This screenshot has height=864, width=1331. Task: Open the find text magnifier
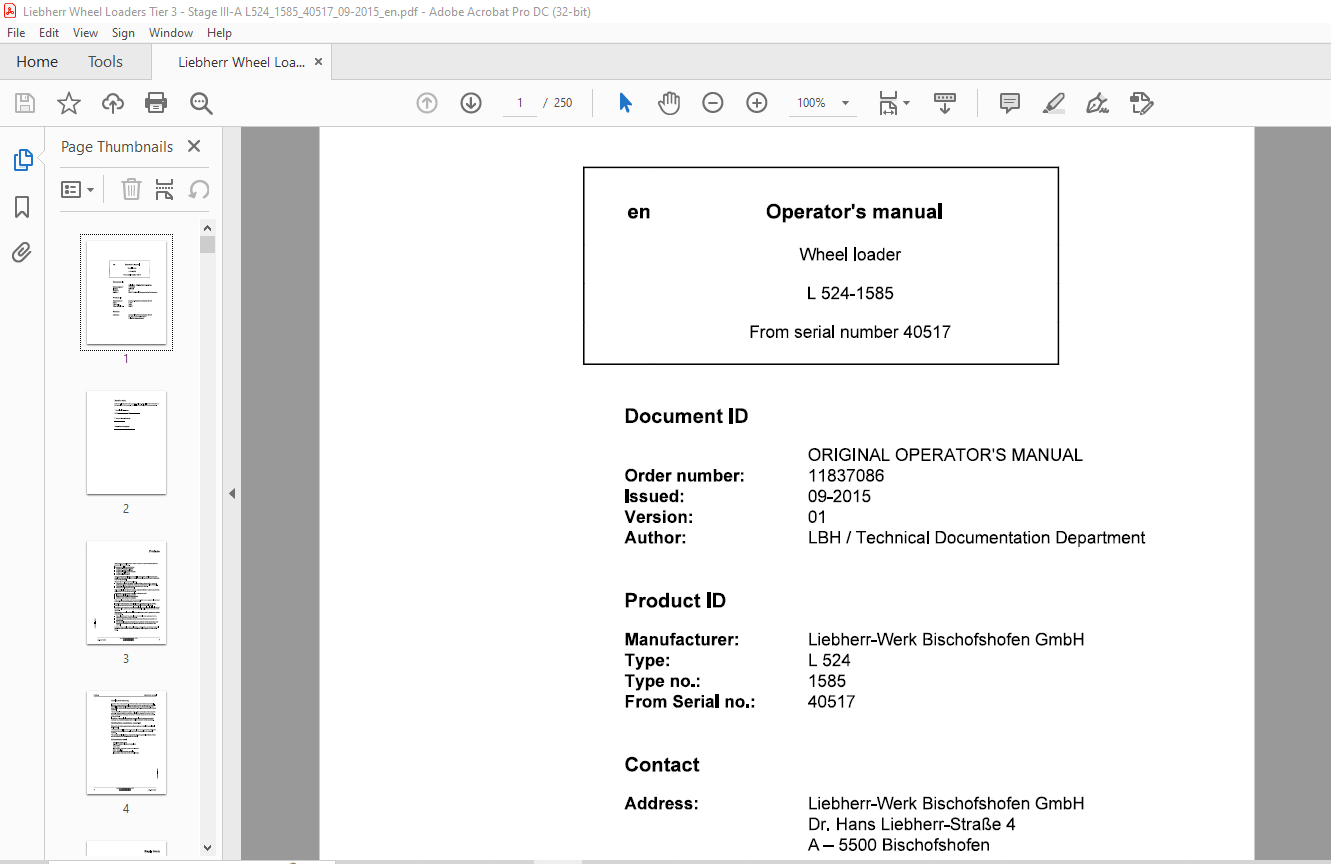[x=201, y=103]
